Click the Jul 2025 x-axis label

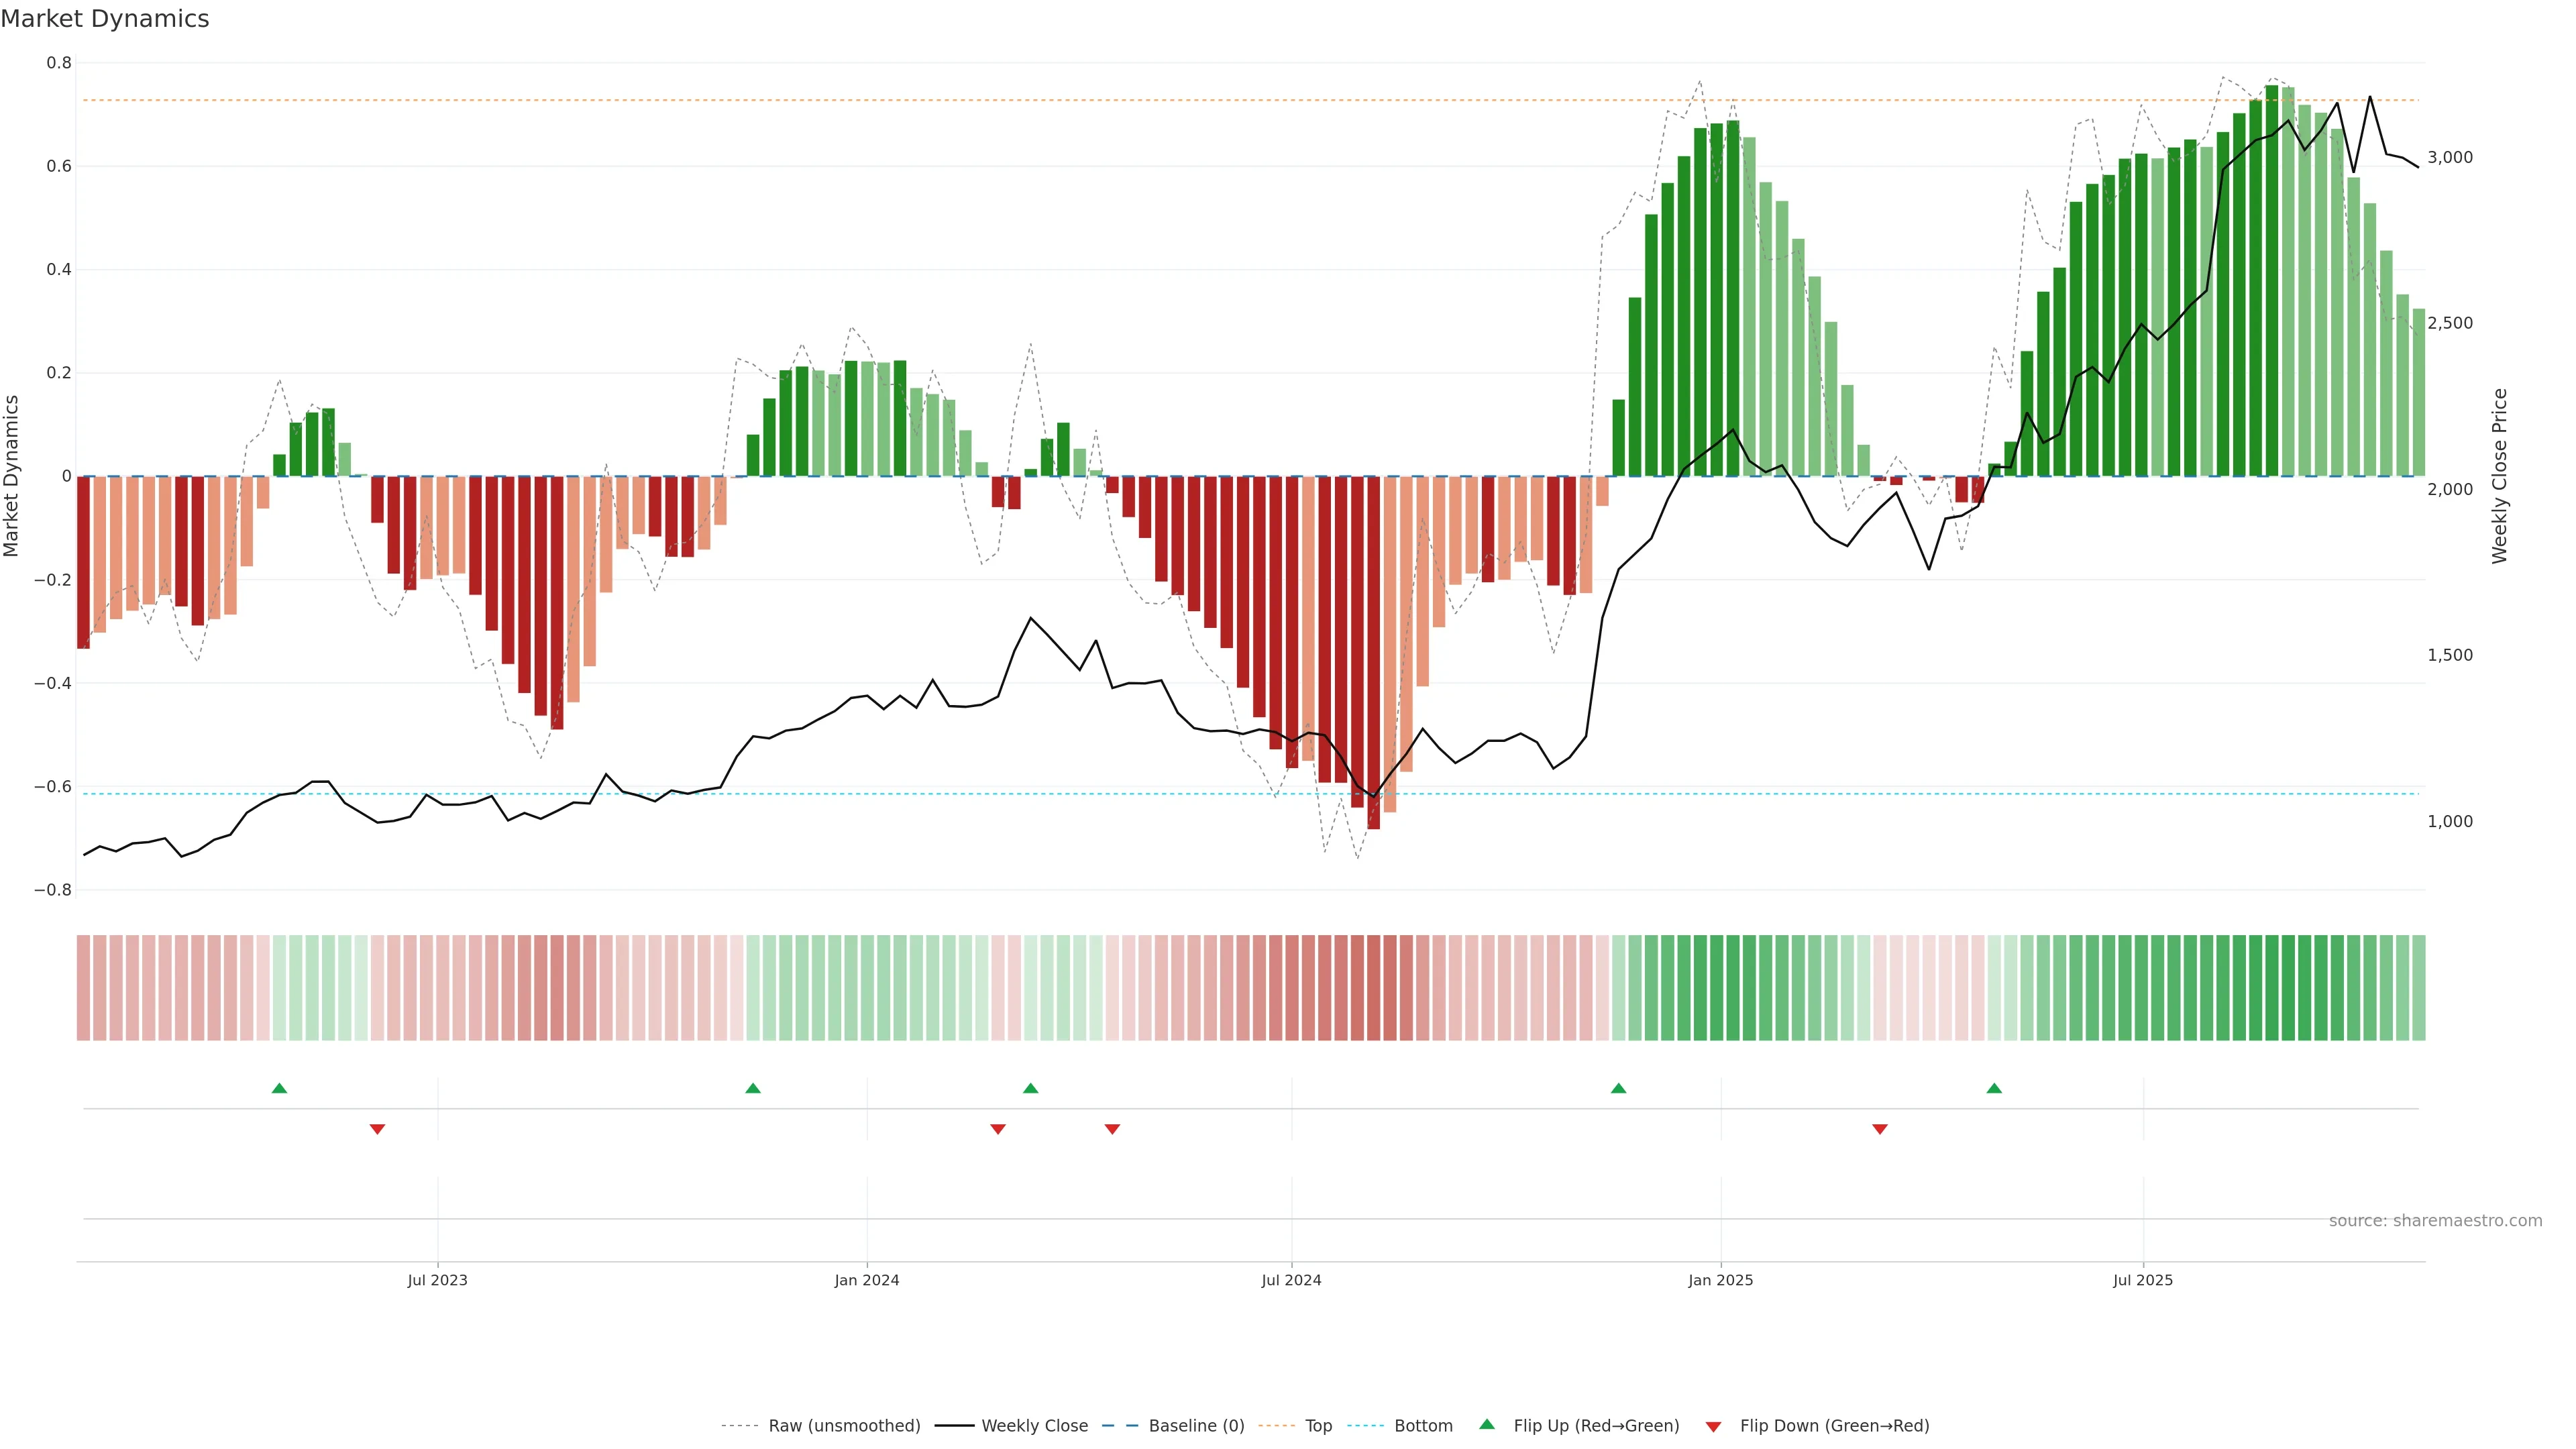click(2142, 1280)
